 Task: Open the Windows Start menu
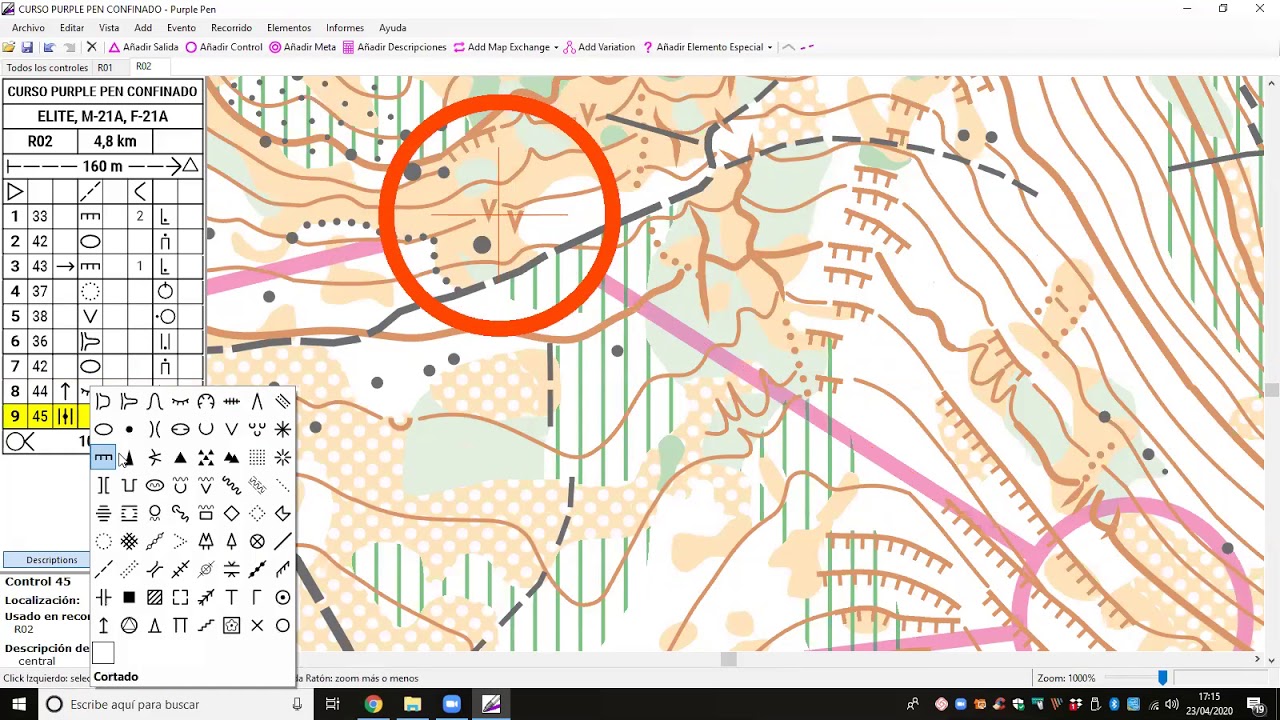pyautogui.click(x=19, y=704)
